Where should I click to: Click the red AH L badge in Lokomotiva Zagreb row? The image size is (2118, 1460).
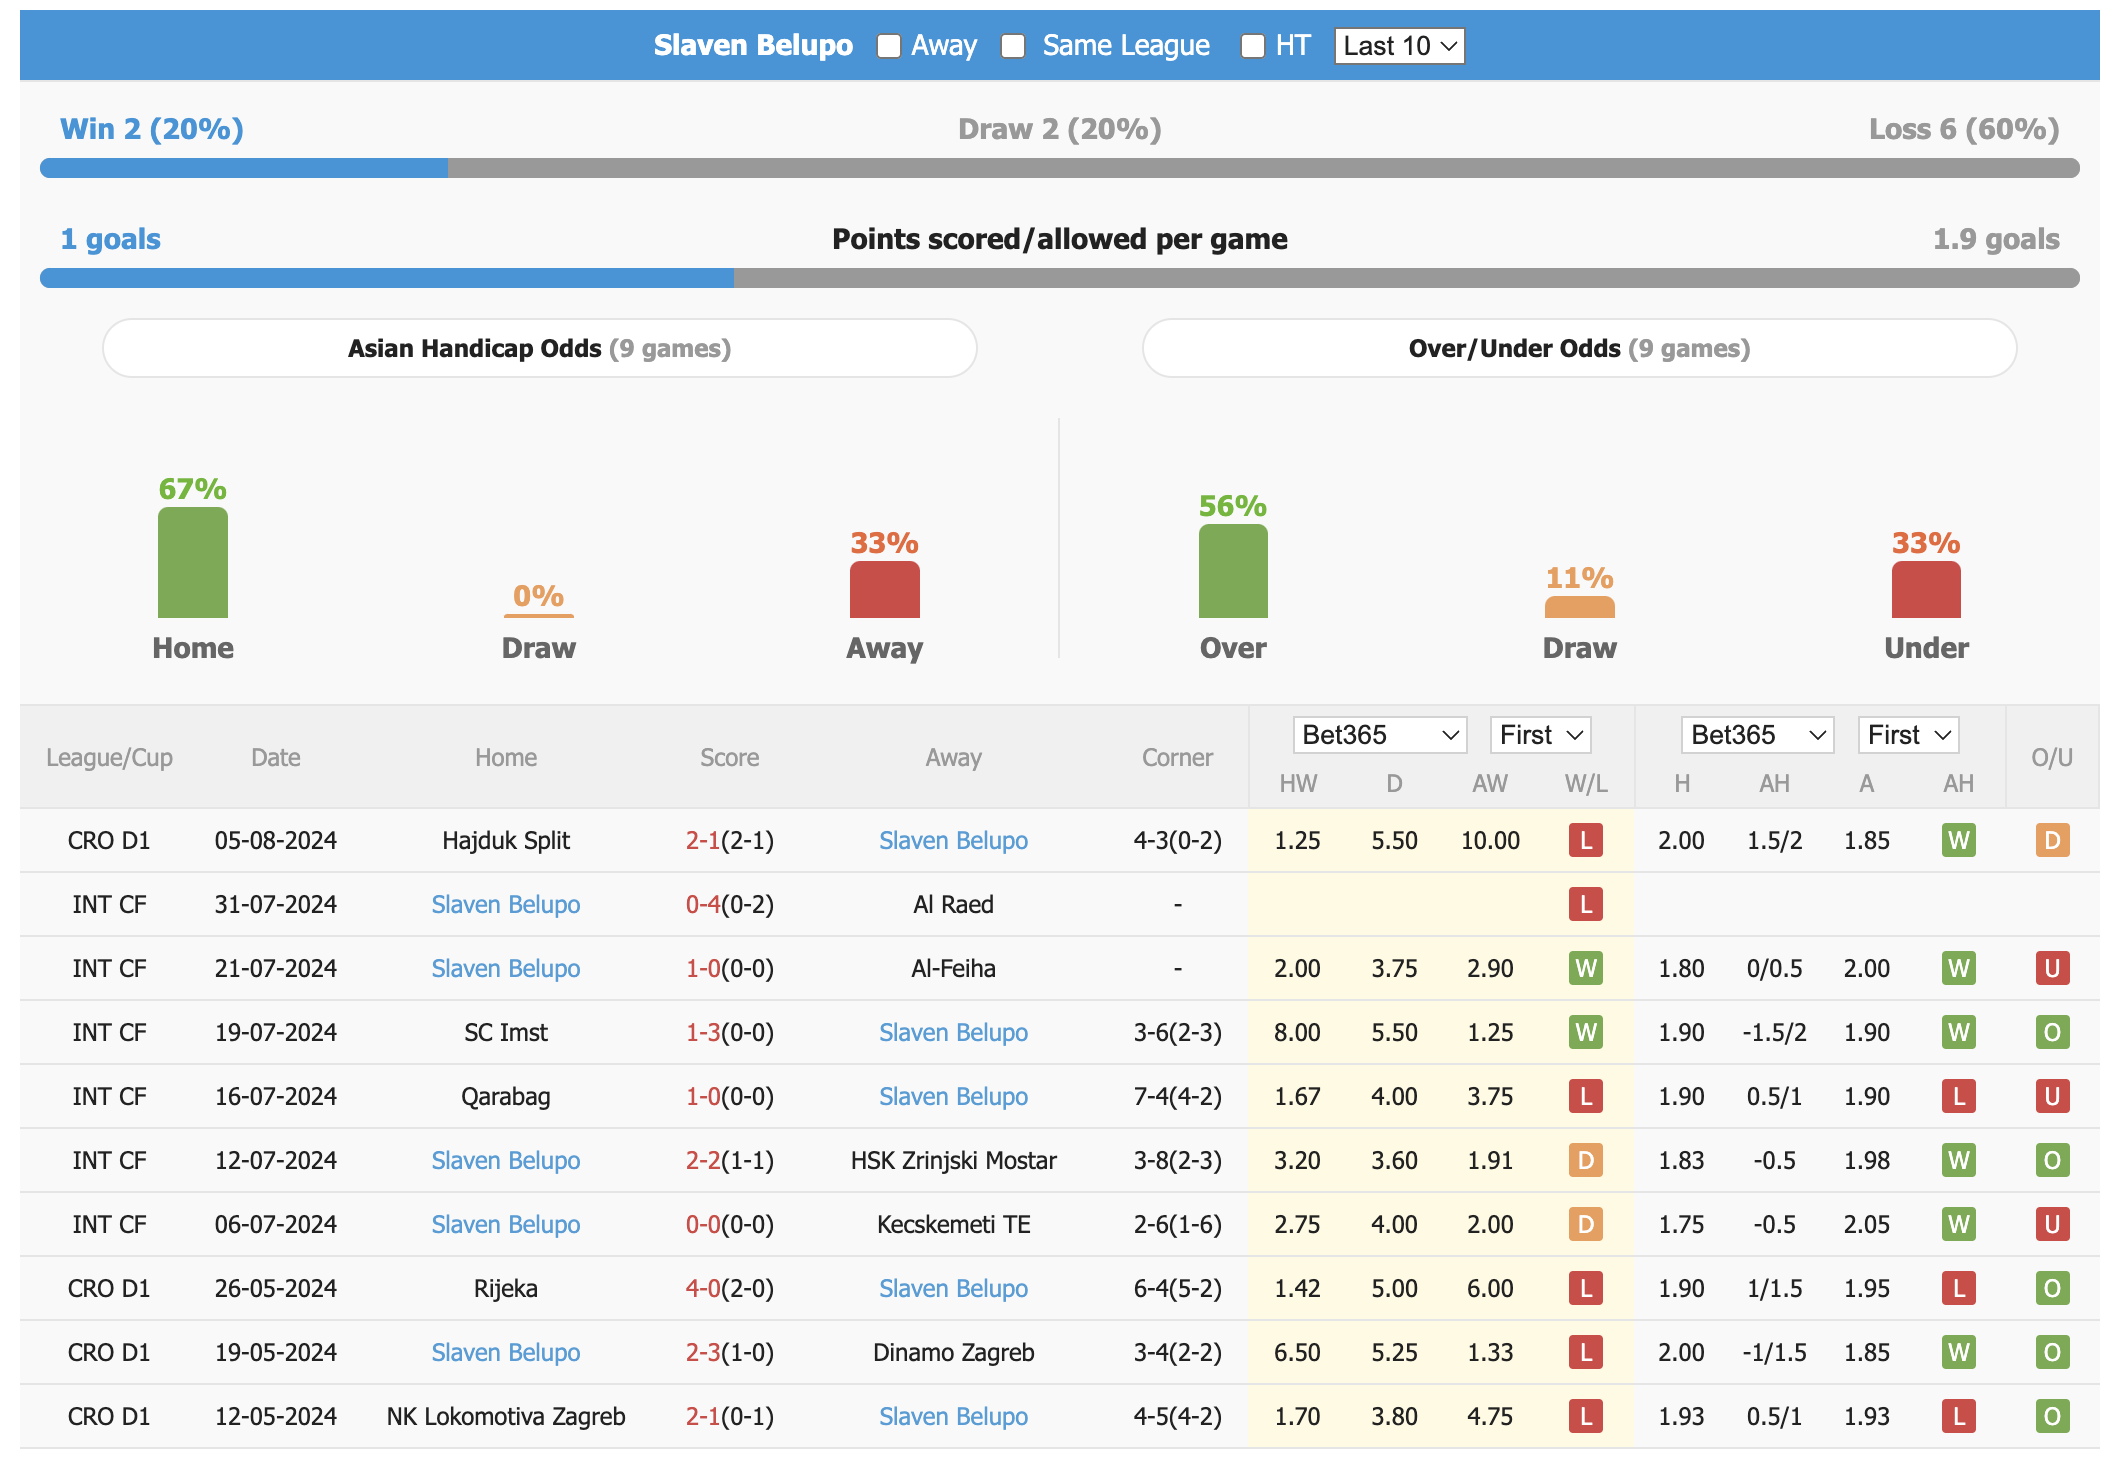click(x=1958, y=1416)
